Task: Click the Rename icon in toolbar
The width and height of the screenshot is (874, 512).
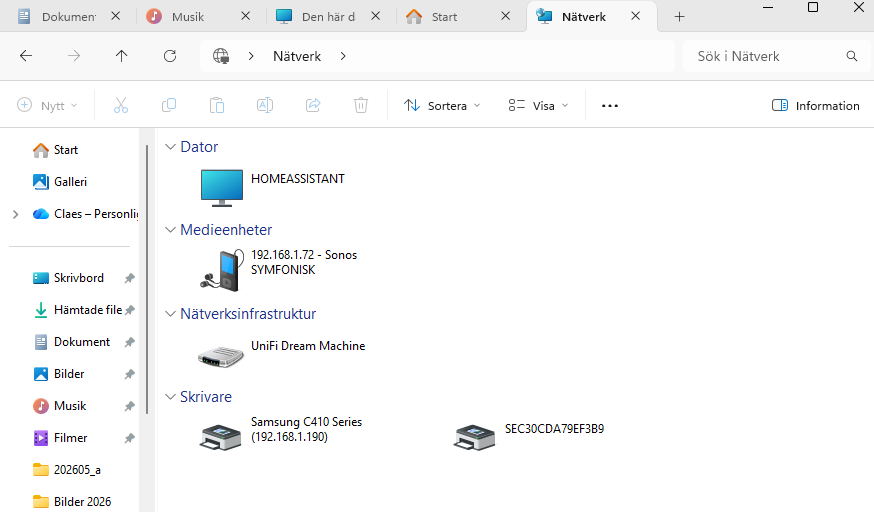Action: click(265, 105)
